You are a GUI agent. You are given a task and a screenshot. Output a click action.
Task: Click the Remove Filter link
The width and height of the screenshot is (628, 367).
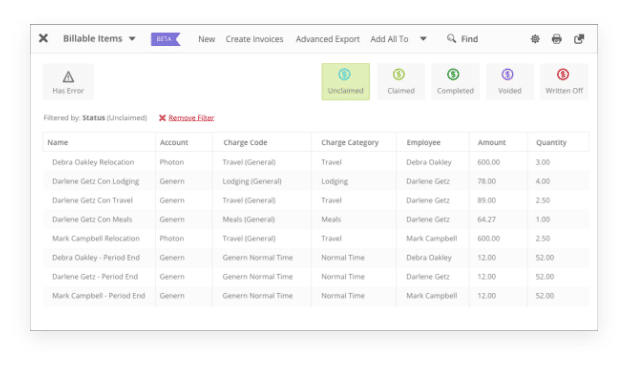click(x=191, y=118)
